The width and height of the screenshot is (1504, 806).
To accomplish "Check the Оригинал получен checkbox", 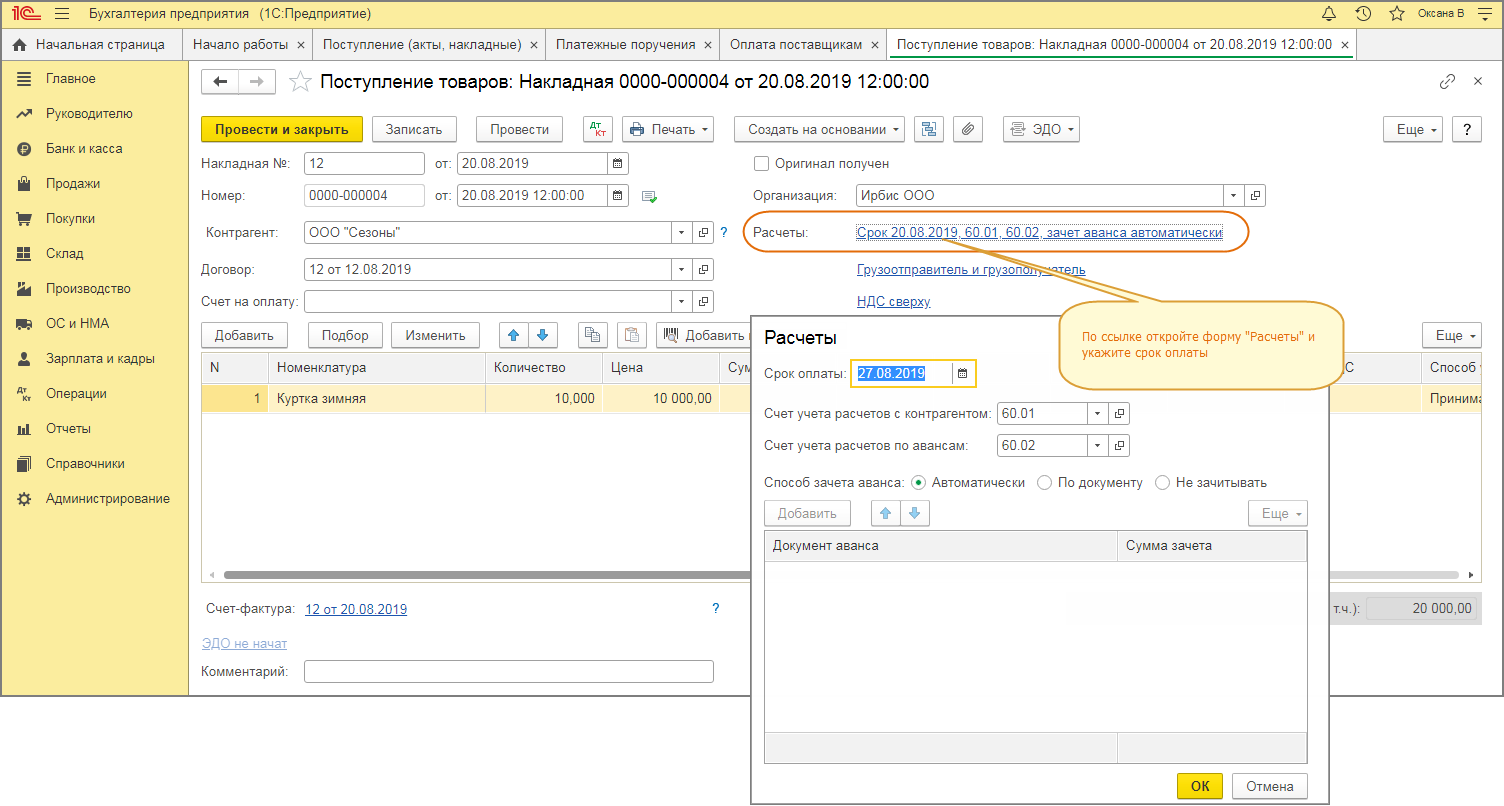I will 762,163.
